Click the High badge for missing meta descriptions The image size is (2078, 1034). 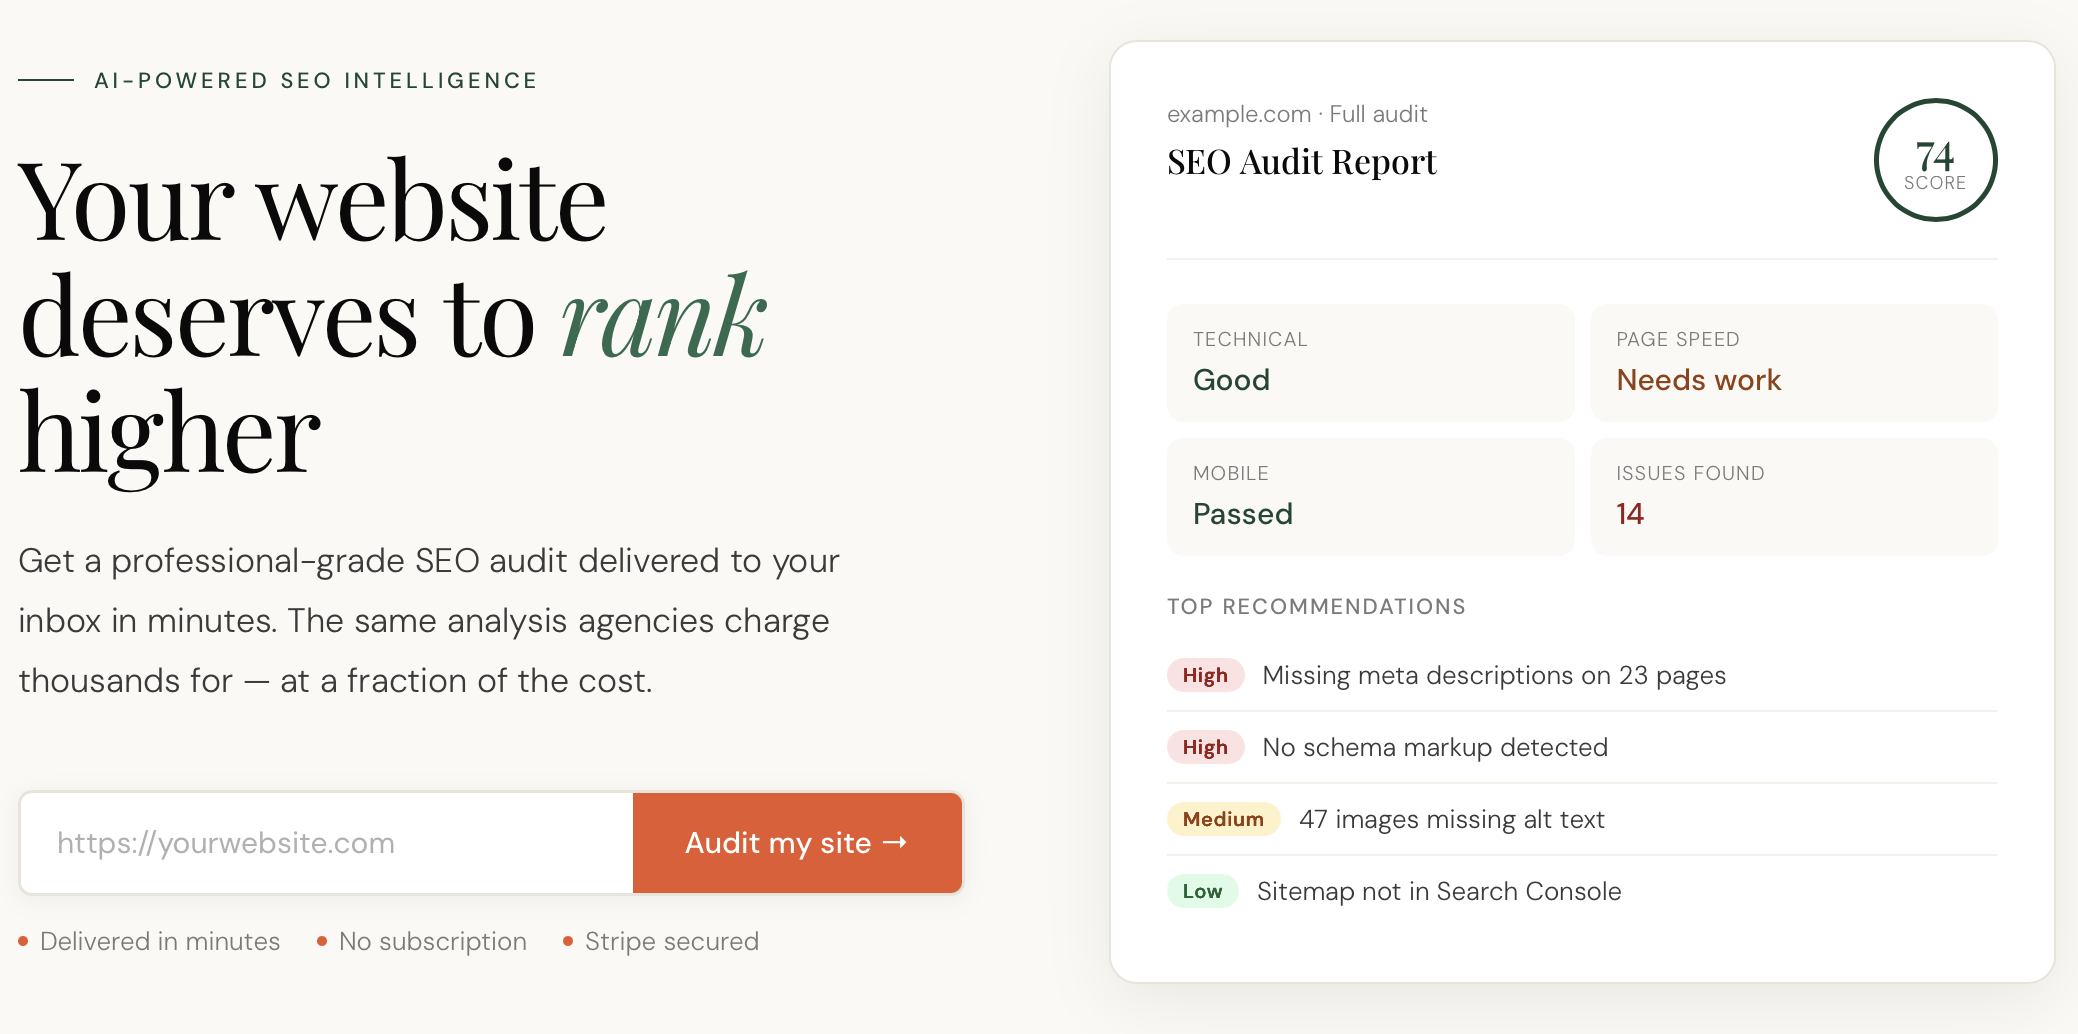point(1205,675)
